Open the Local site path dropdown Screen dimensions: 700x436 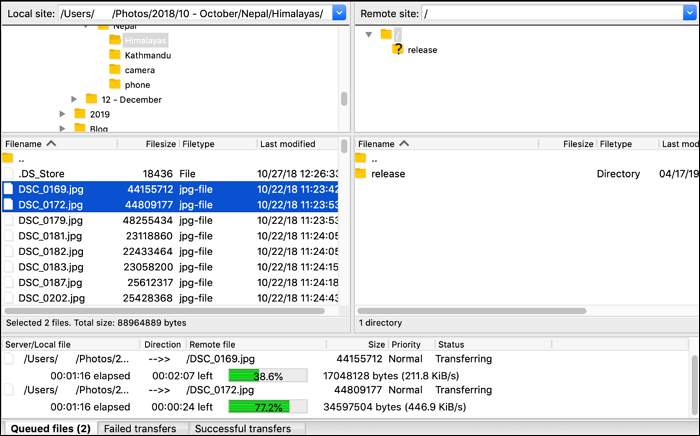[x=339, y=13]
